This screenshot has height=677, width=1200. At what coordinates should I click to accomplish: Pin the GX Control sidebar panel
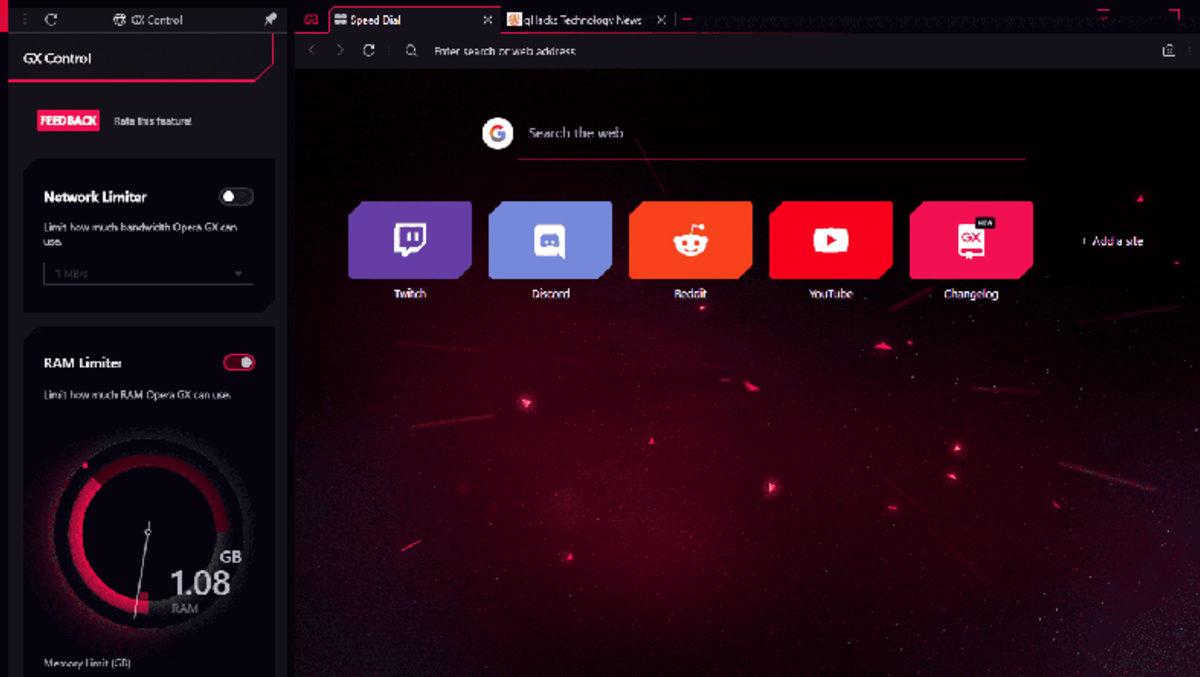click(270, 19)
